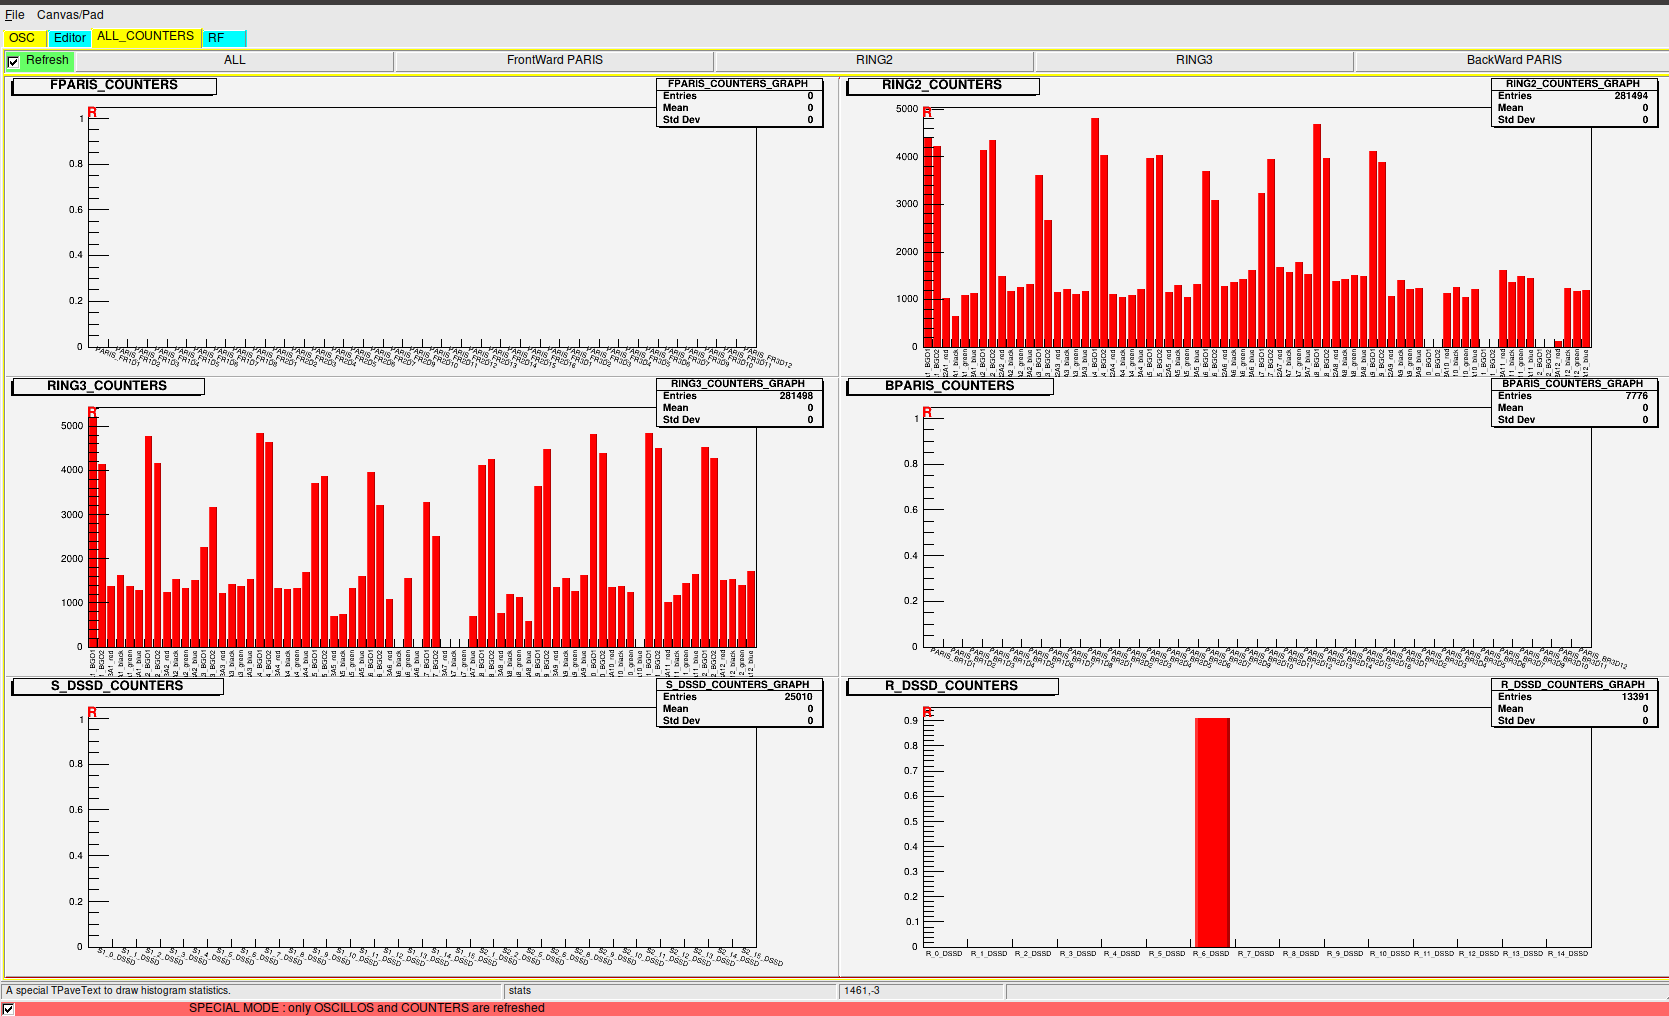This screenshot has height=1016, width=1669.
Task: Click the red R marker in the FPARIS_COUNTERS plot
Action: 92,112
